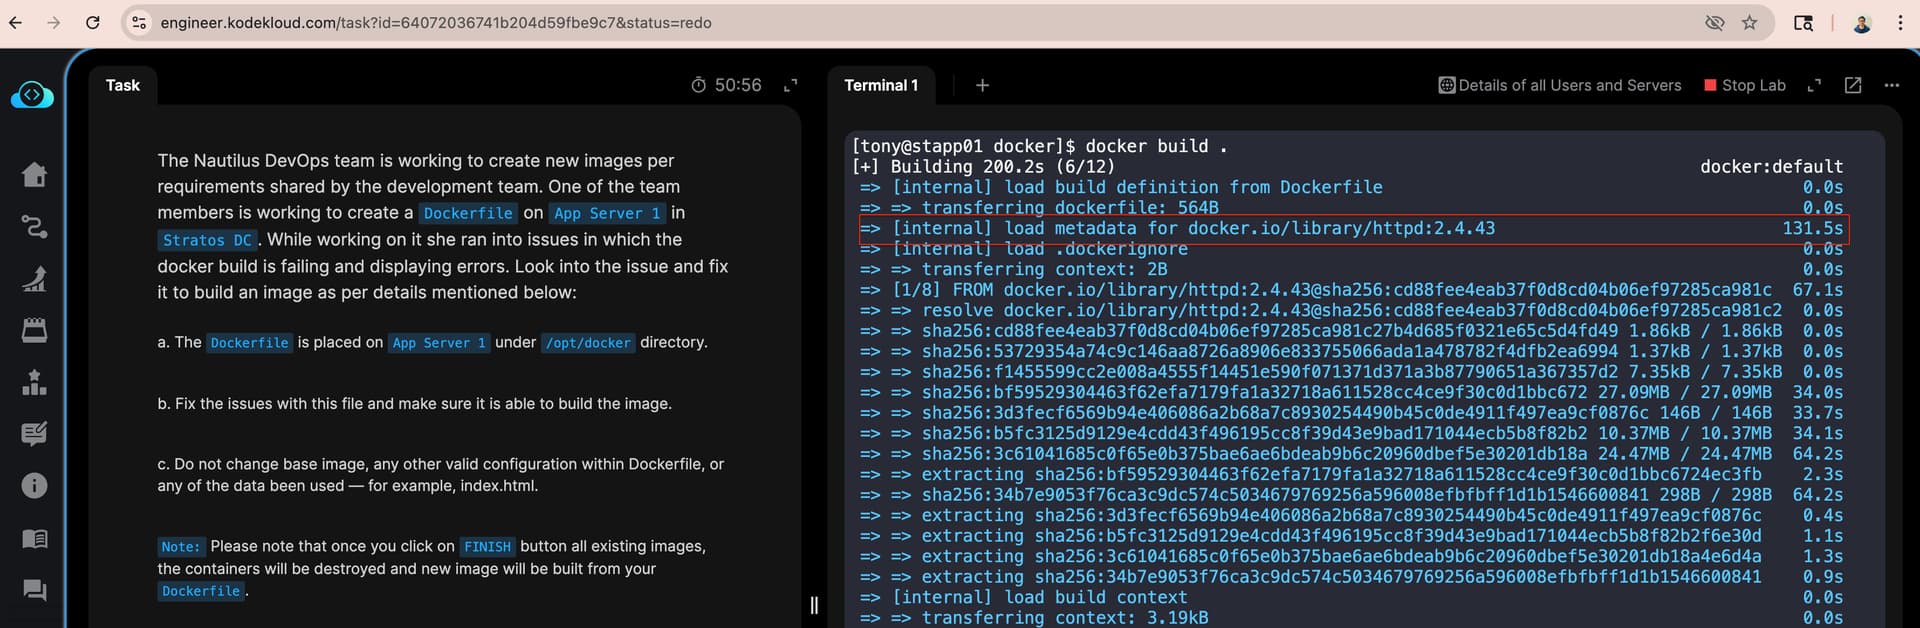
Task: Click the browser forward arrow
Action: (x=54, y=22)
